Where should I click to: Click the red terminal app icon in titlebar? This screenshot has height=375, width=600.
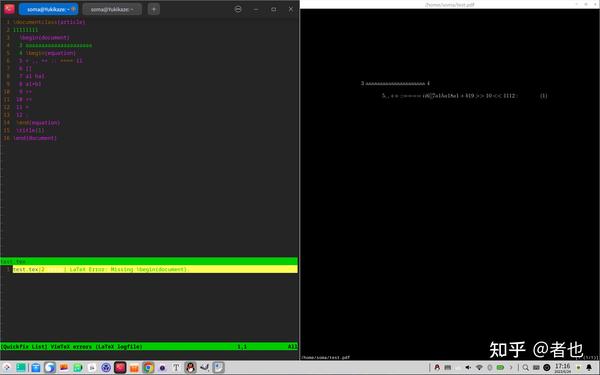tap(9, 9)
